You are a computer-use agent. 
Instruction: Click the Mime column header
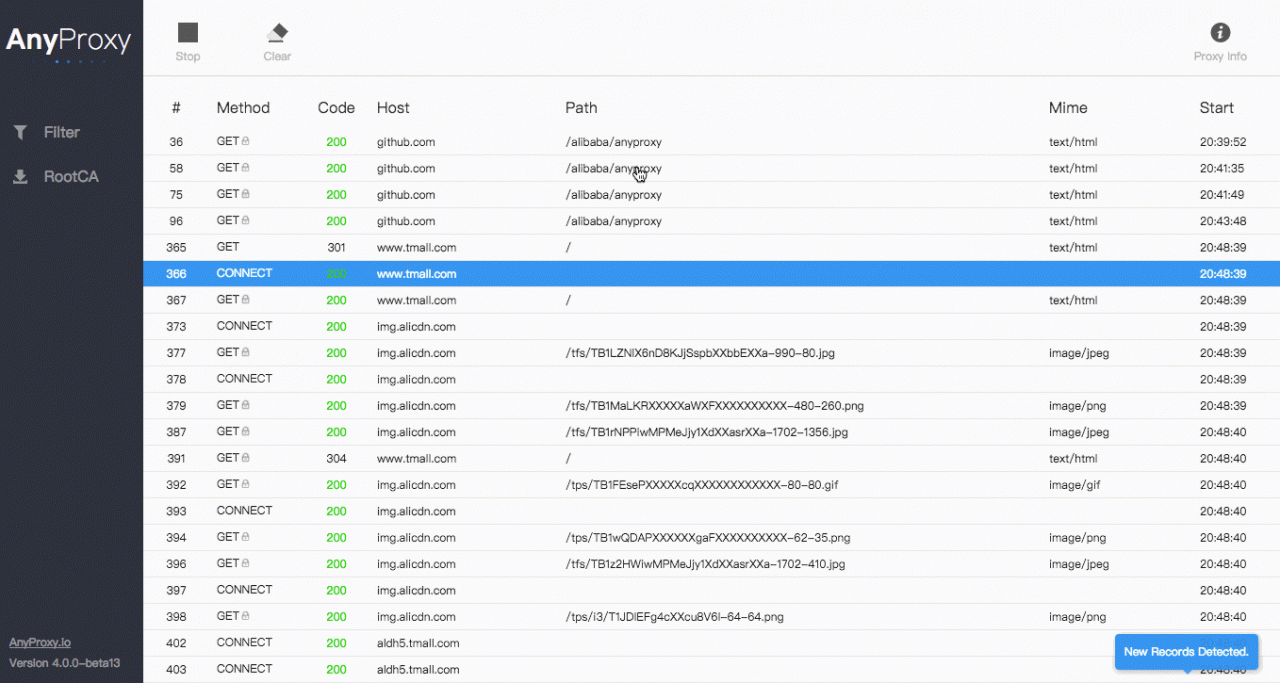1067,108
